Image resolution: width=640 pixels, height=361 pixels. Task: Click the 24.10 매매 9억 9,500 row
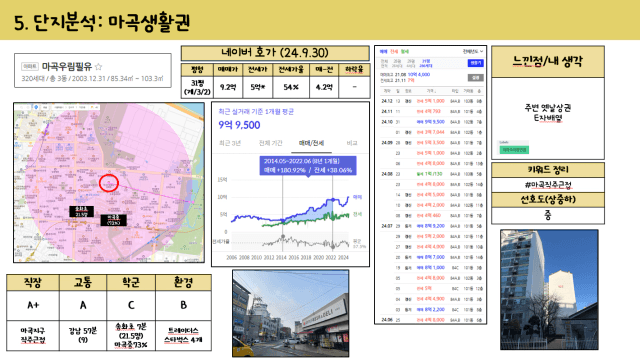coord(431,122)
